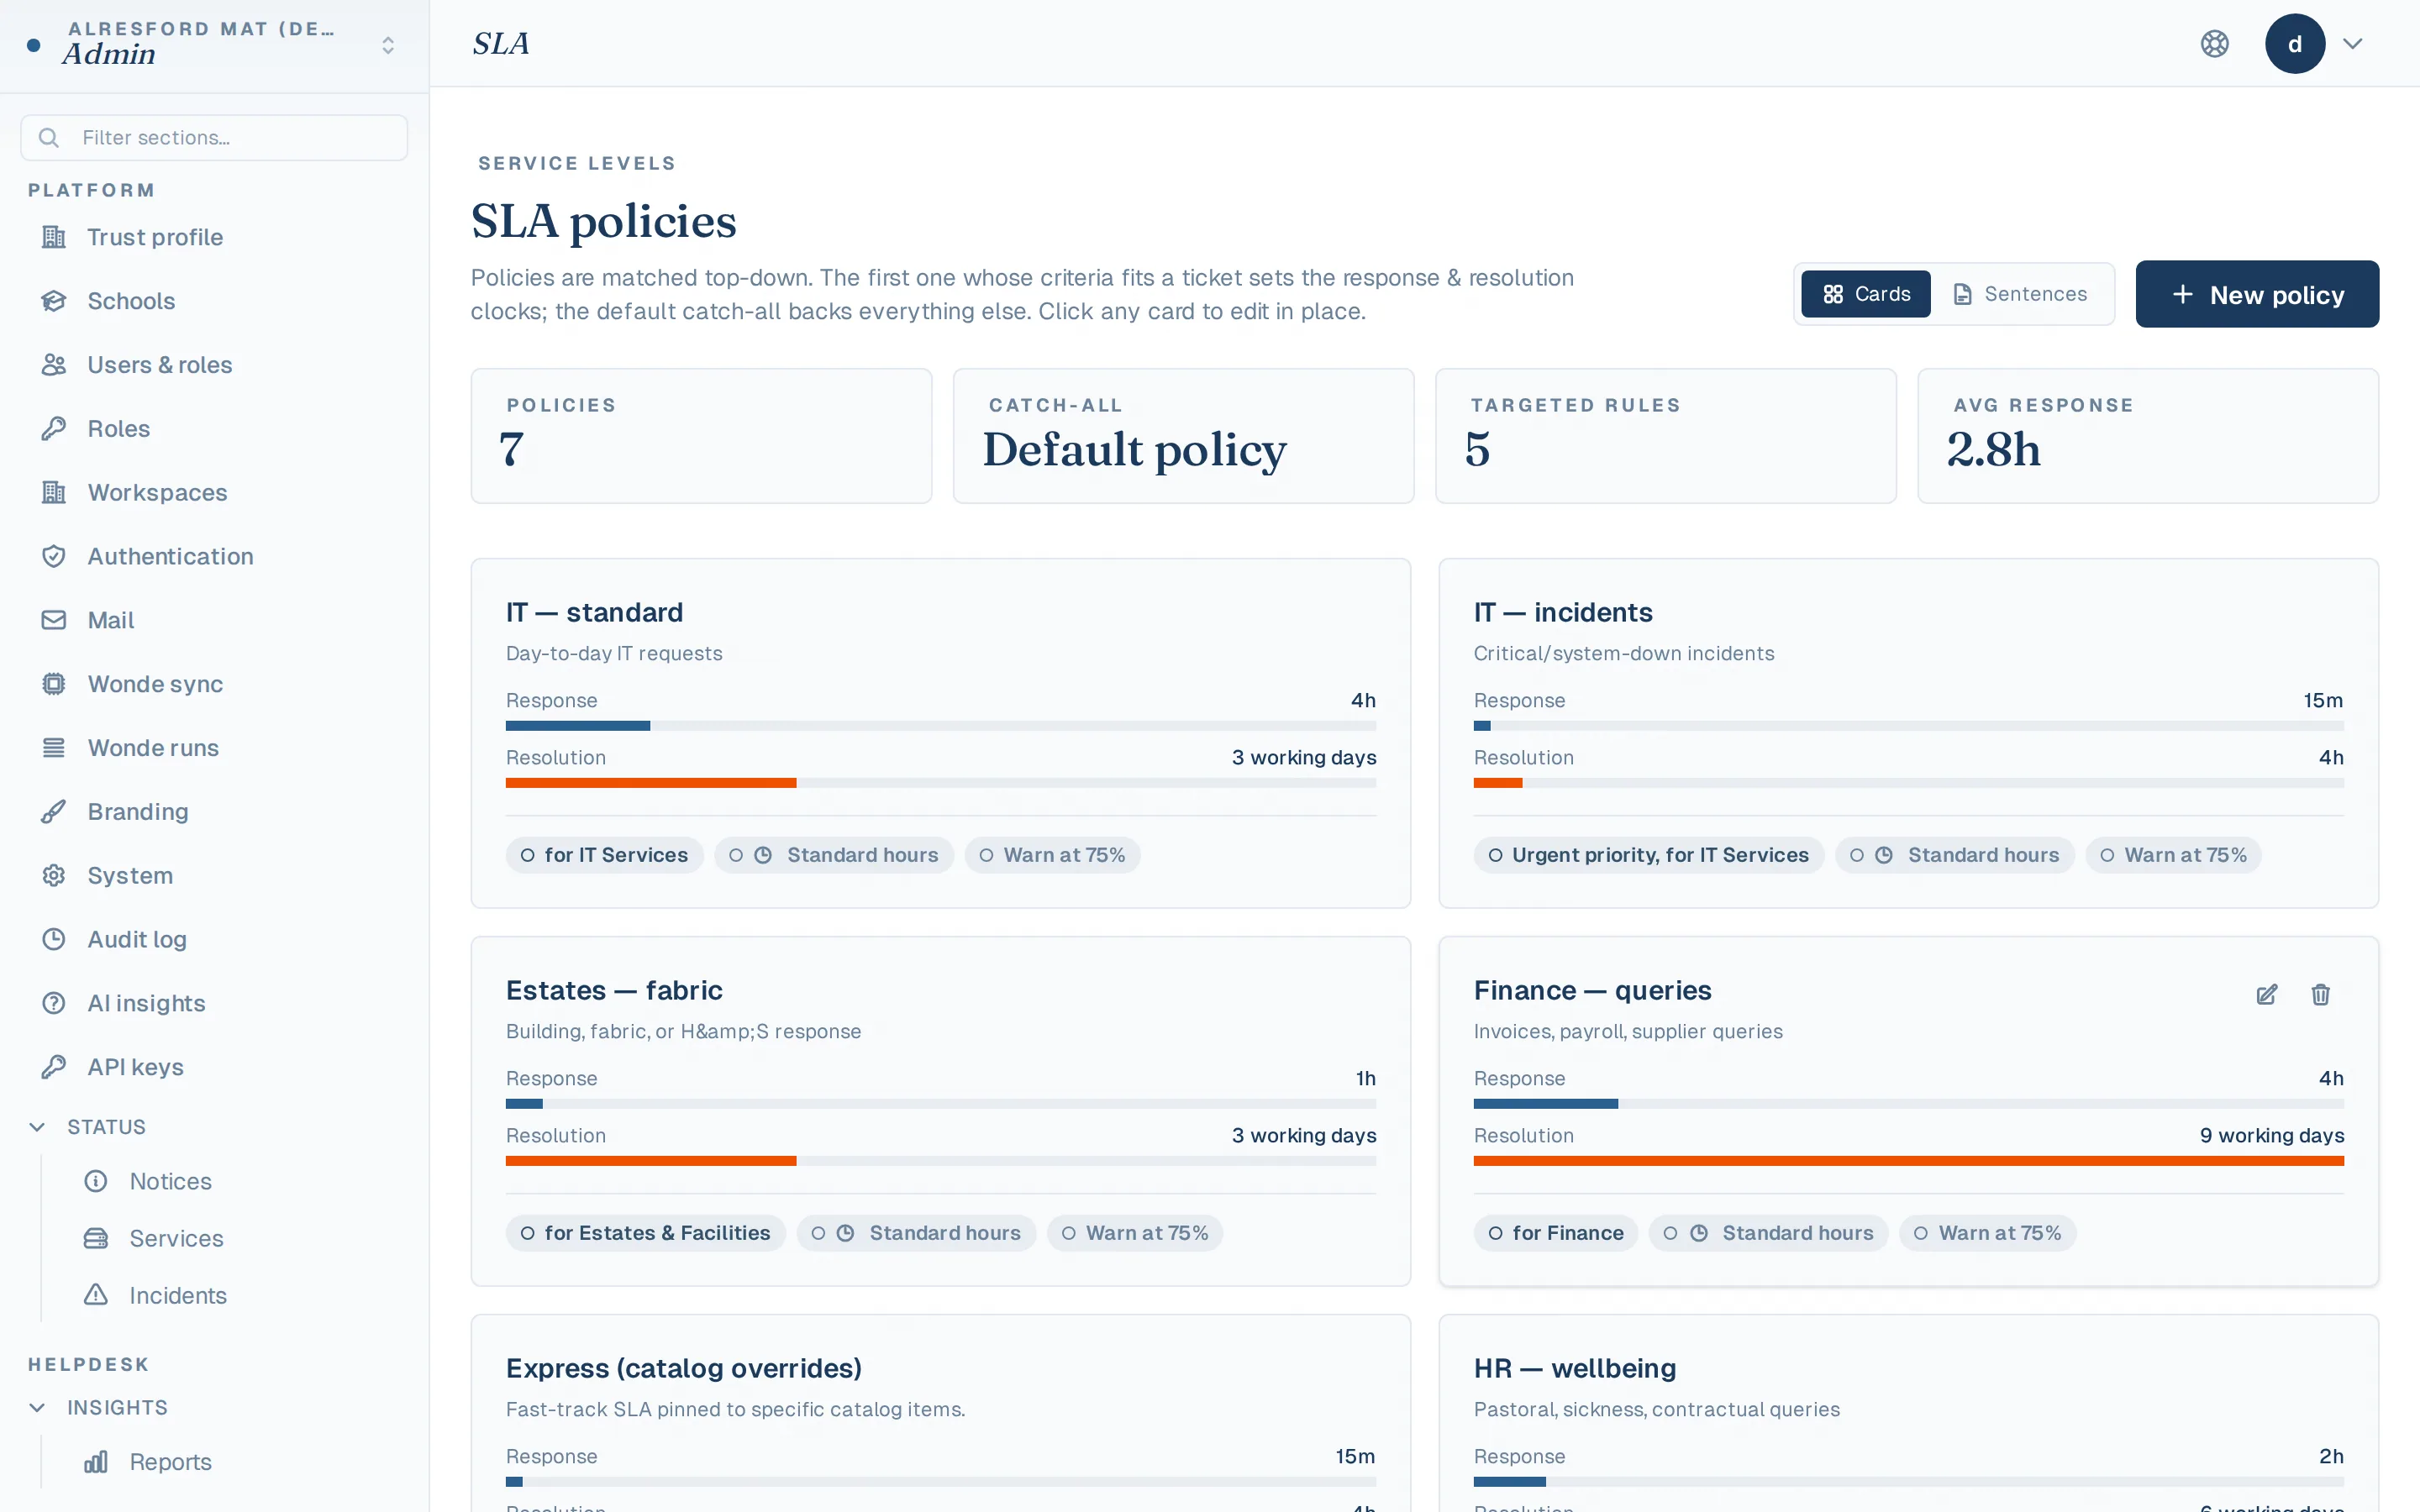Click the Targeted rules tile
The width and height of the screenshot is (2420, 1512).
click(1666, 436)
